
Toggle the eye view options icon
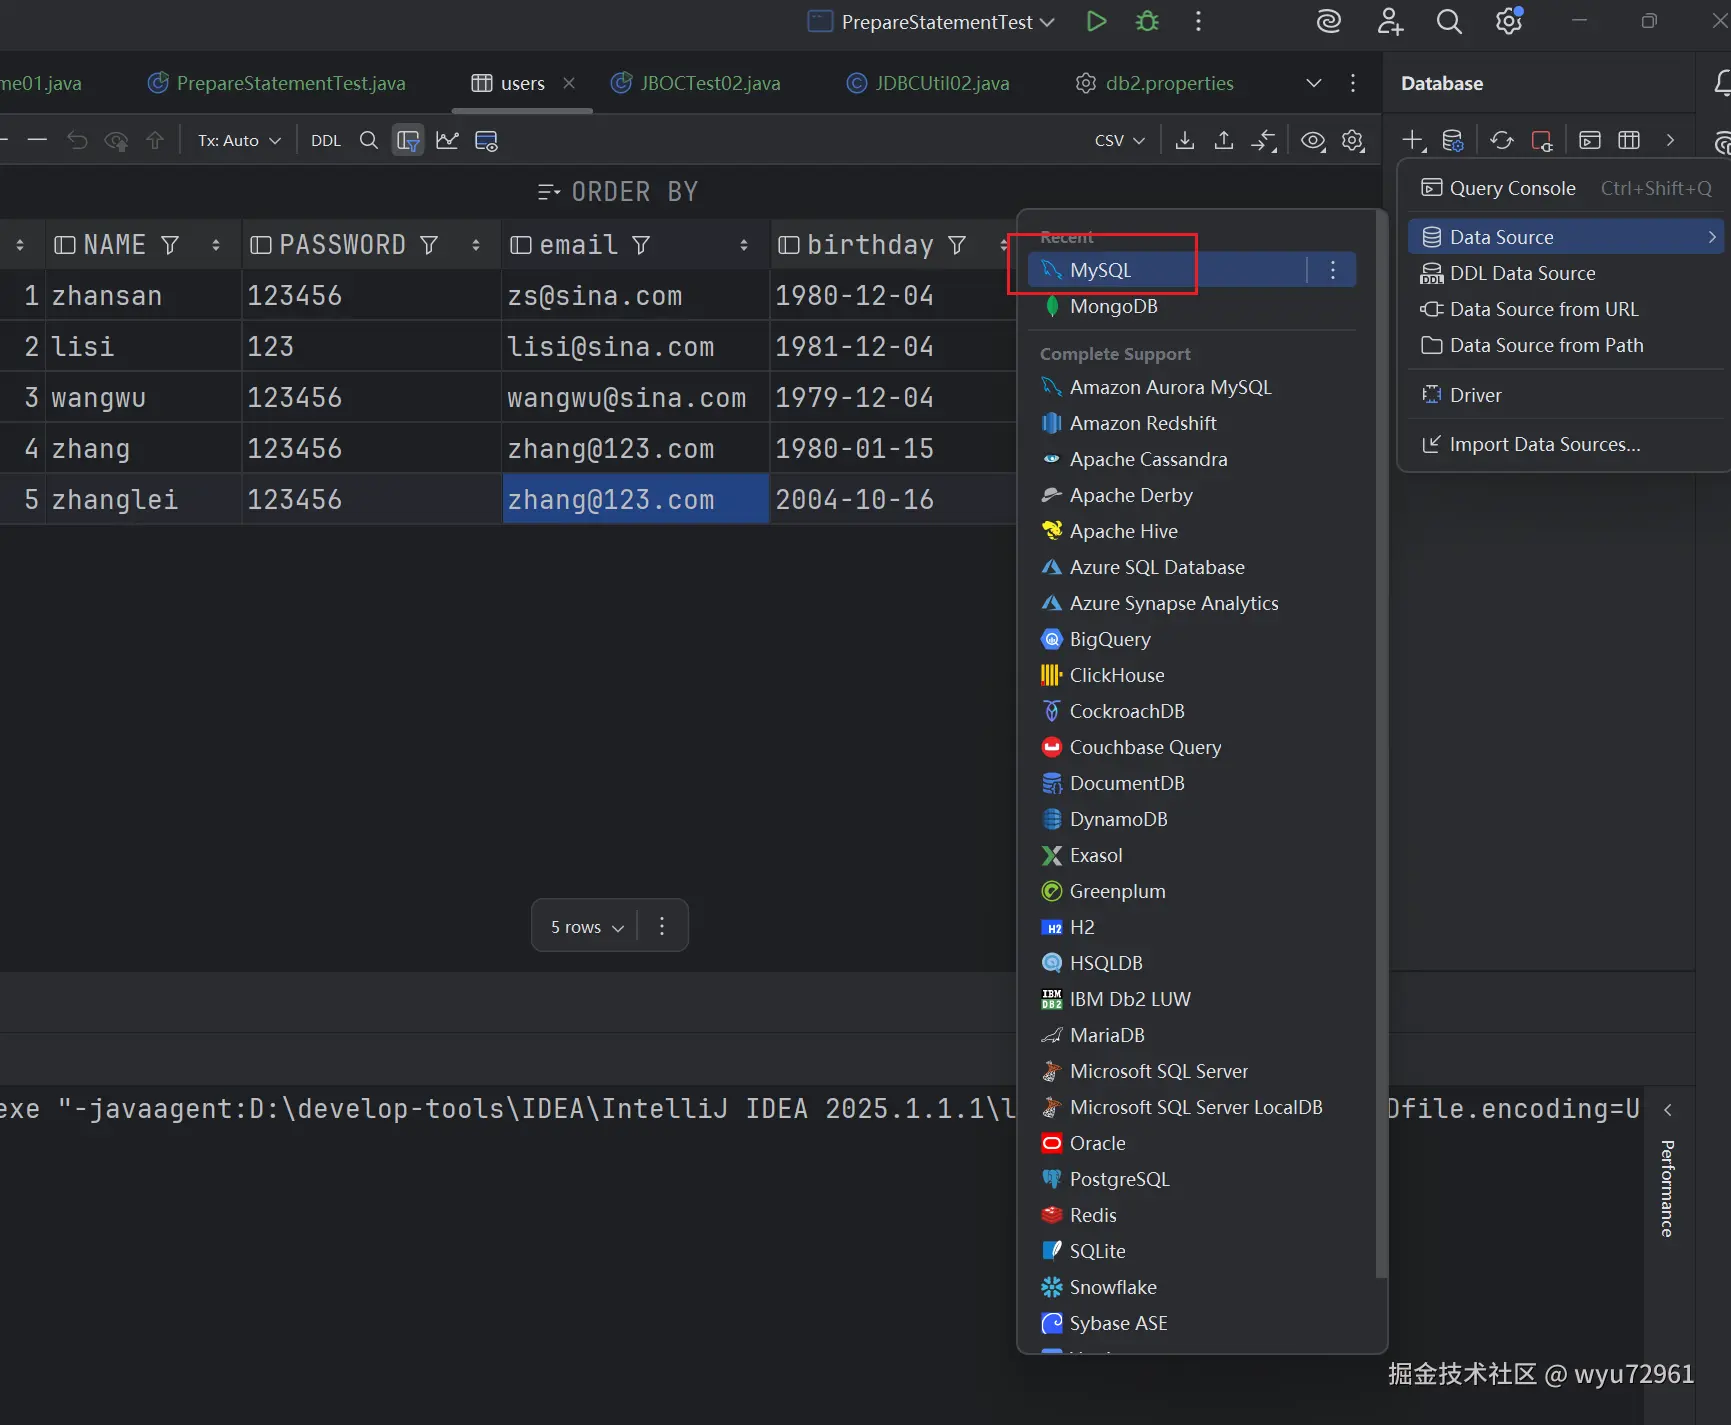[1313, 141]
